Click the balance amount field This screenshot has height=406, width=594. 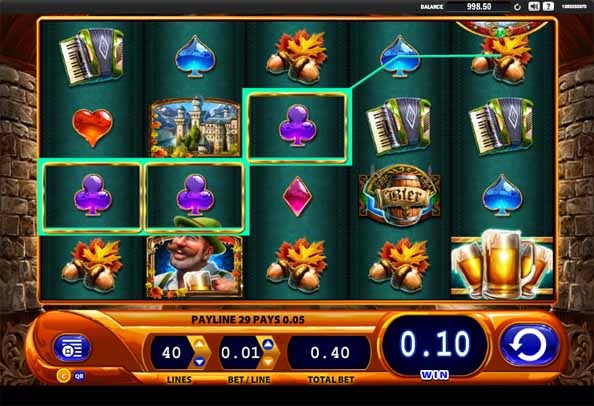(x=479, y=6)
